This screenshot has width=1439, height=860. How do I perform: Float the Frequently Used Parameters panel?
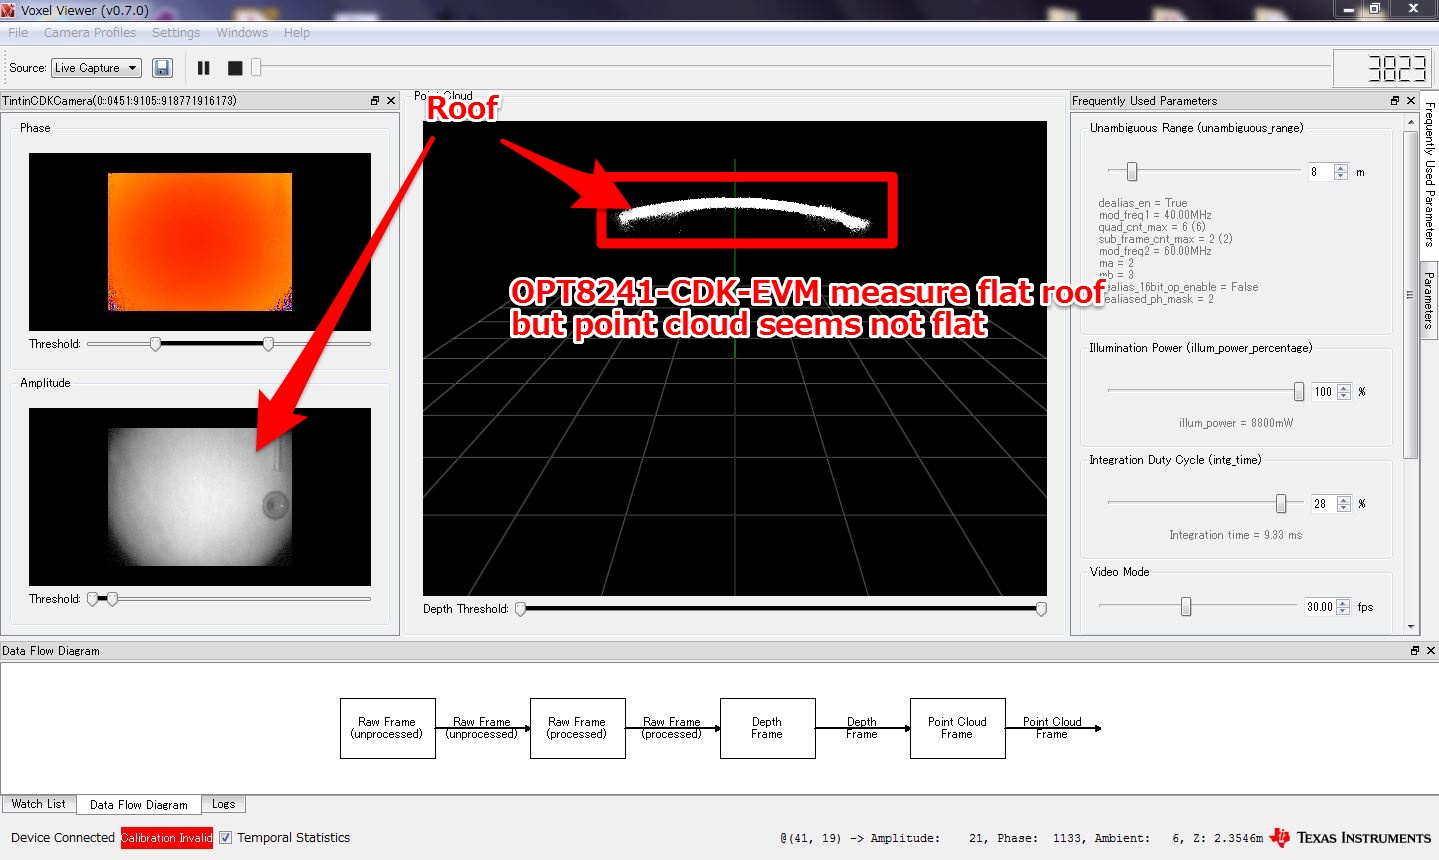(x=1395, y=101)
